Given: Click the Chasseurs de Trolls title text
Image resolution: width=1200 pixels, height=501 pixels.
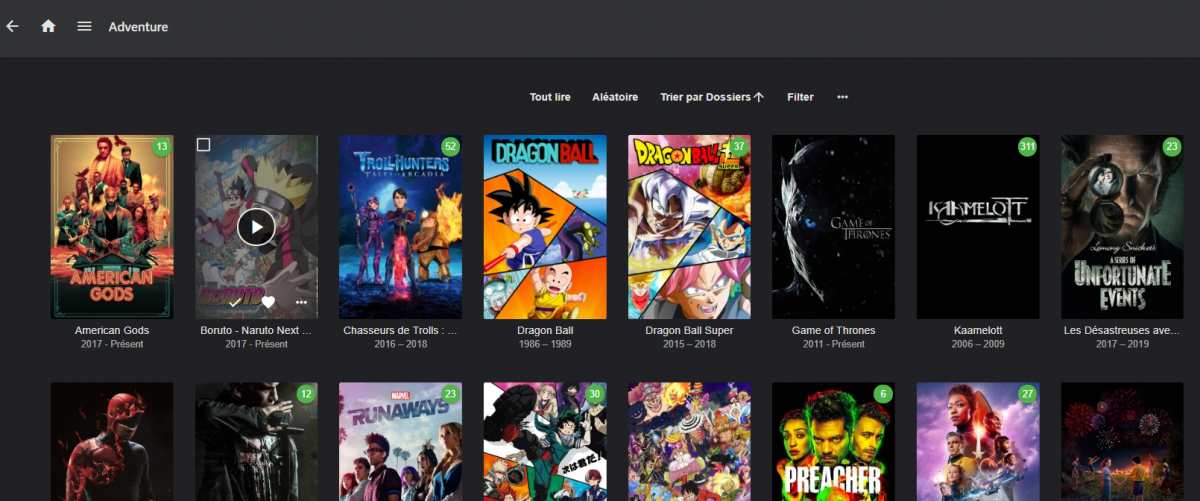Looking at the screenshot, I should (x=400, y=330).
